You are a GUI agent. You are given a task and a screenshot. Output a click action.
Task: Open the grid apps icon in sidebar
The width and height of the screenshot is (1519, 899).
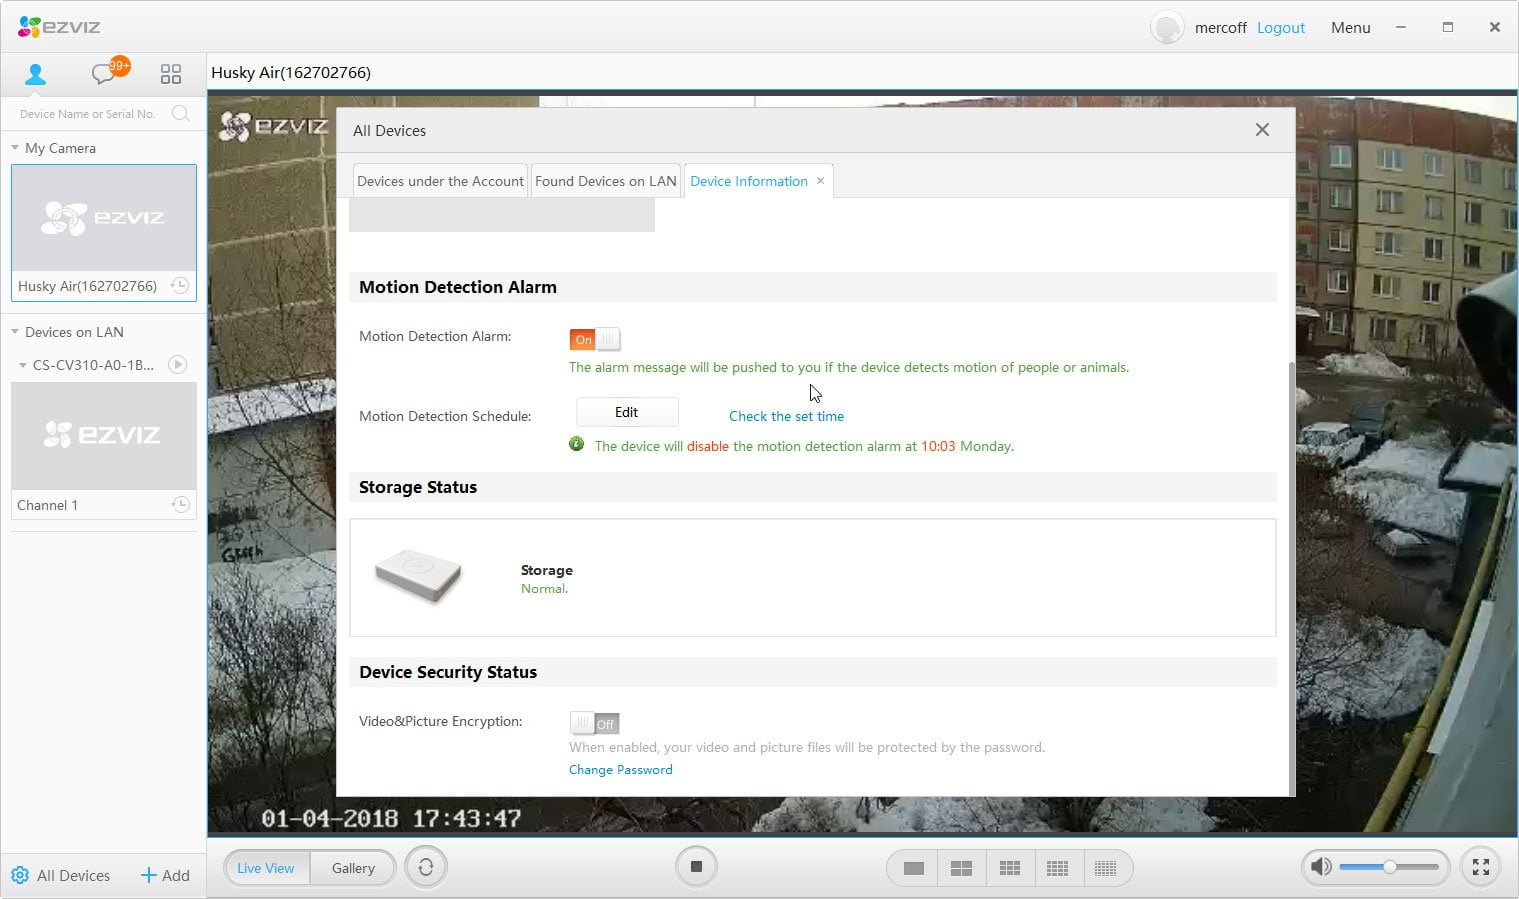point(171,74)
